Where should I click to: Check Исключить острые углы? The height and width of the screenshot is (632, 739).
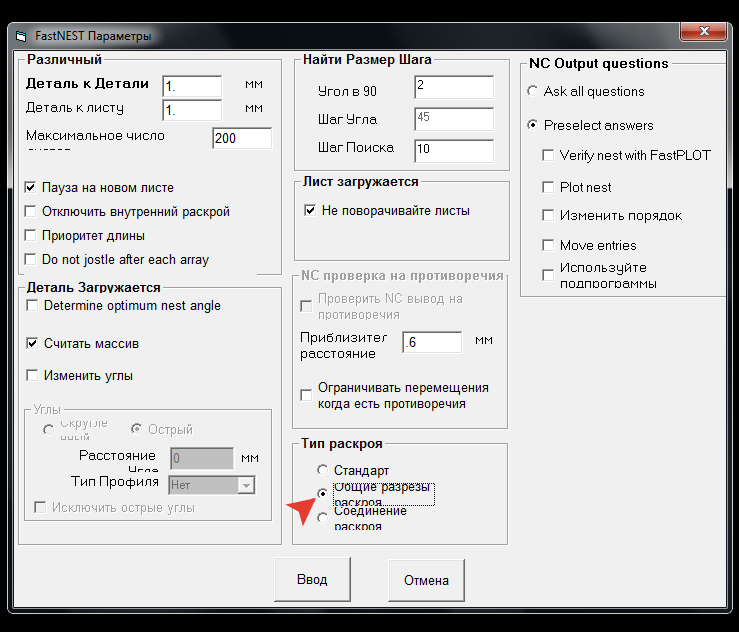[x=40, y=508]
